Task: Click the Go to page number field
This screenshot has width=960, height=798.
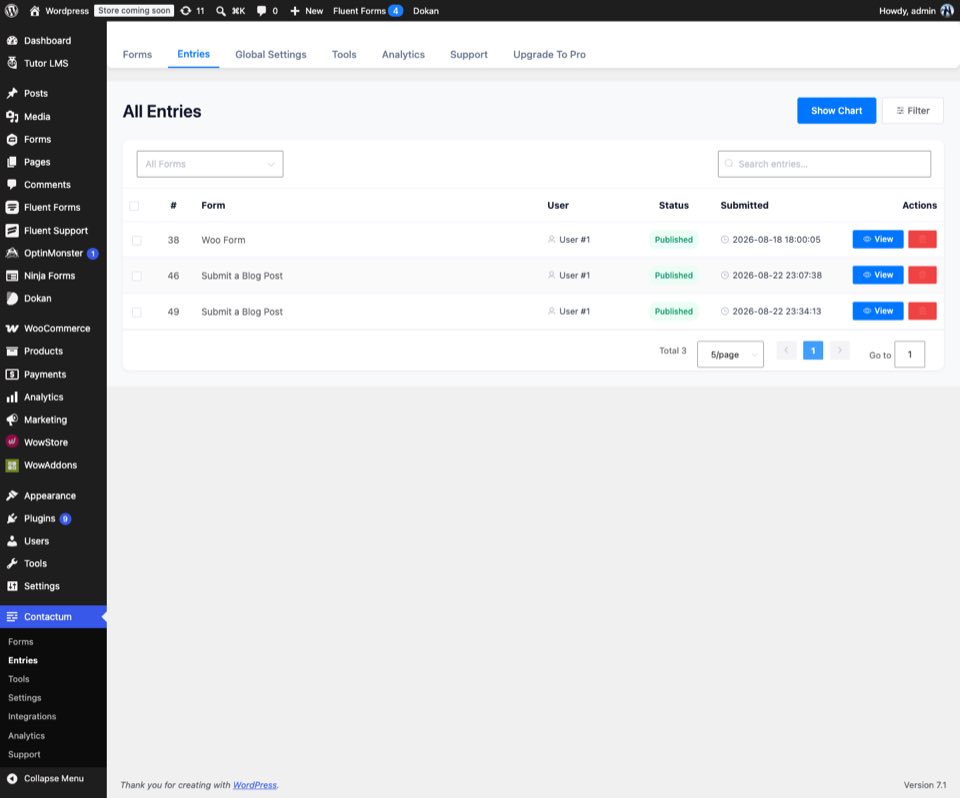Action: [909, 355]
